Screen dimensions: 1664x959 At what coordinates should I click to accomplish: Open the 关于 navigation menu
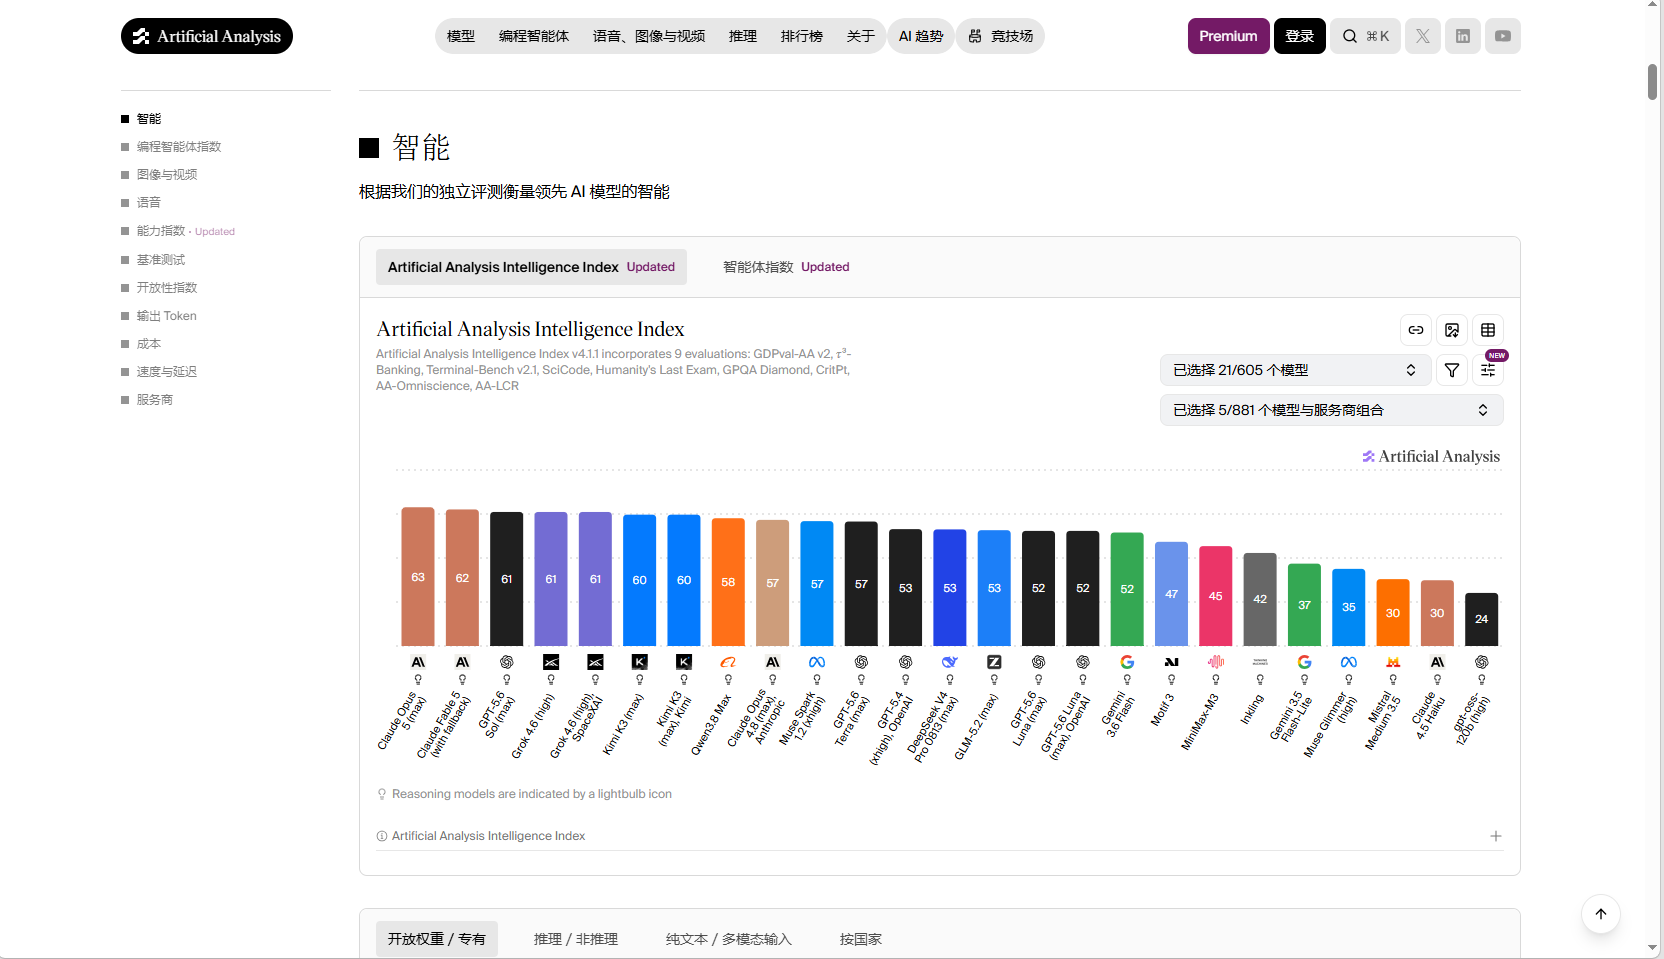click(861, 36)
